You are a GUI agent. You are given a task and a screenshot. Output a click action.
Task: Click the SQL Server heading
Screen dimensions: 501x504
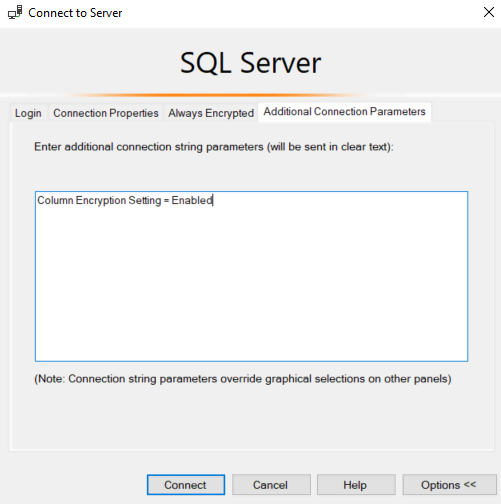(251, 63)
